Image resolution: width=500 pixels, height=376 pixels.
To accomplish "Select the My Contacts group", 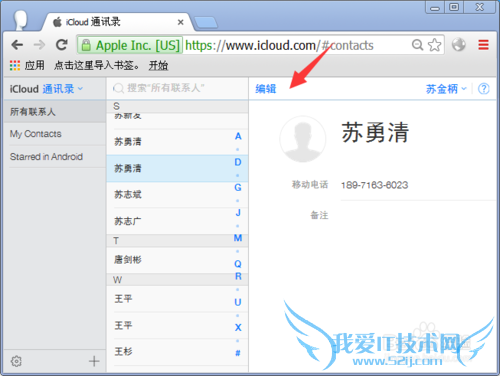I will (x=55, y=134).
